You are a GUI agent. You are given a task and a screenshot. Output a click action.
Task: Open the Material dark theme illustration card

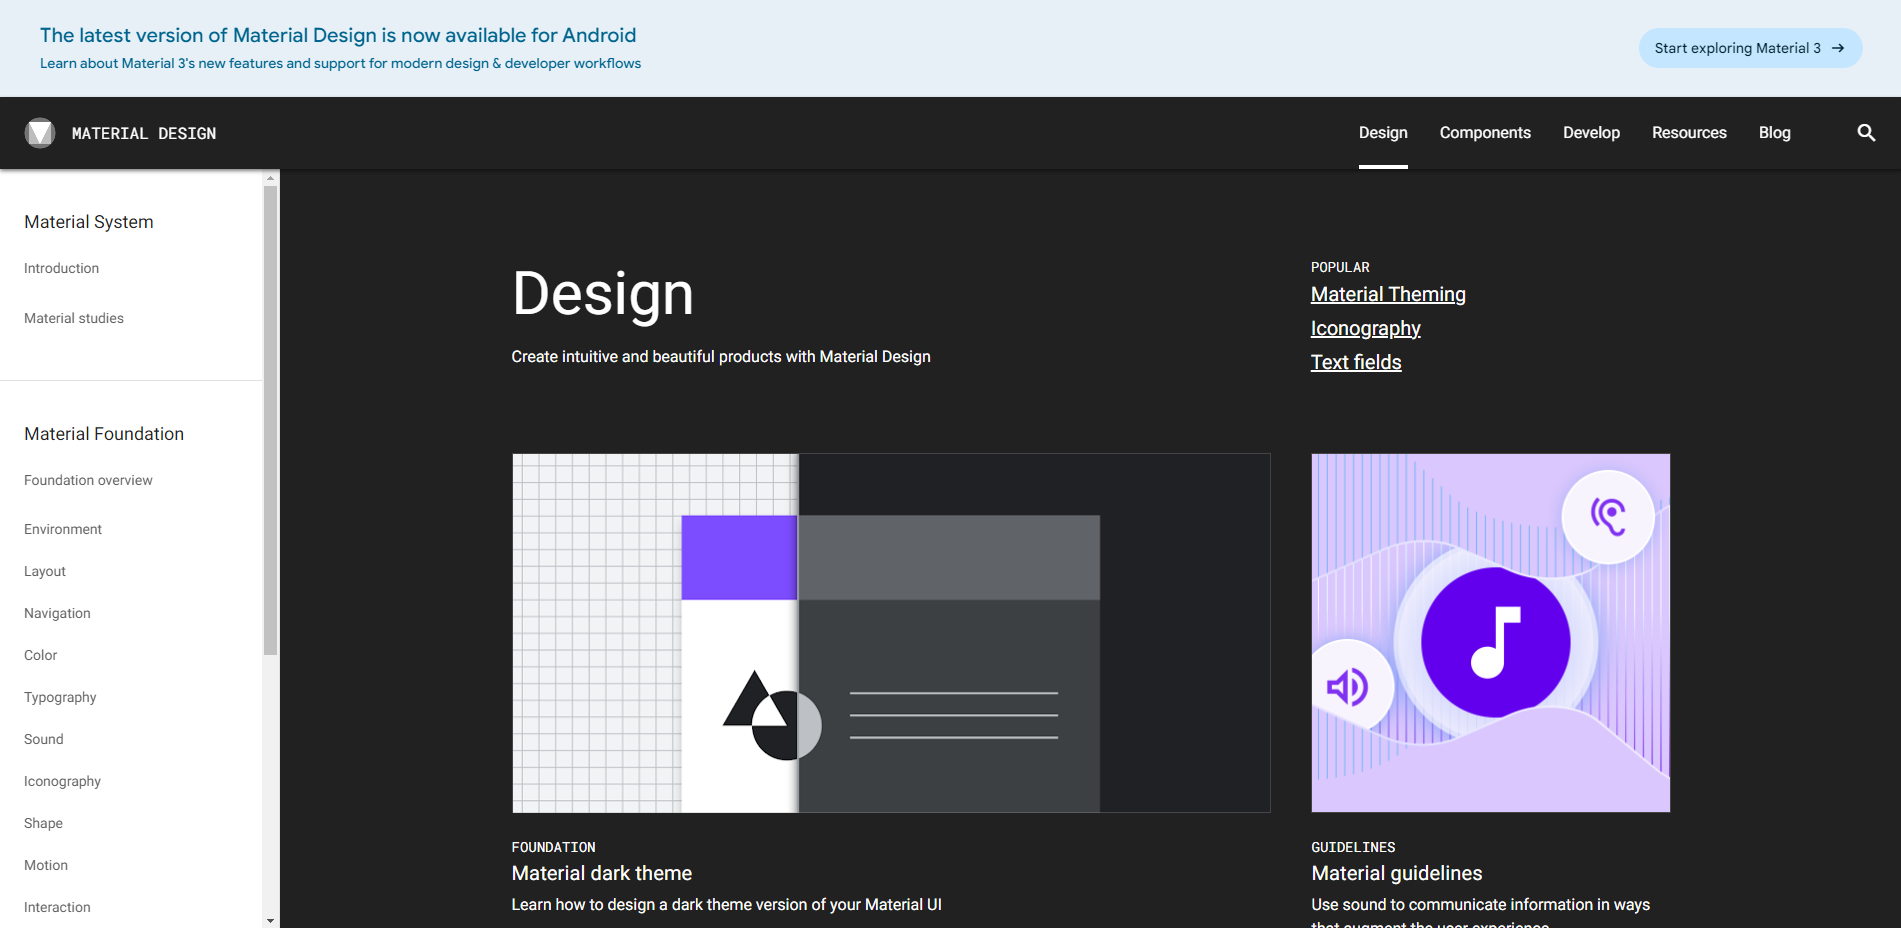(891, 633)
